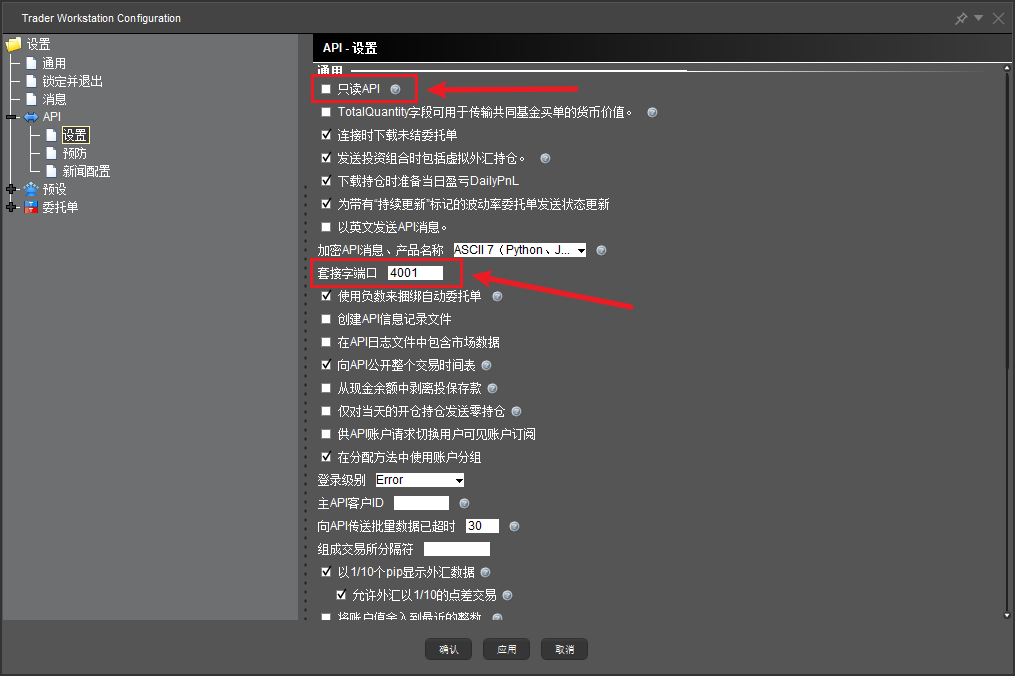
Task: Click help icon next to 只读API
Action: coord(395,90)
